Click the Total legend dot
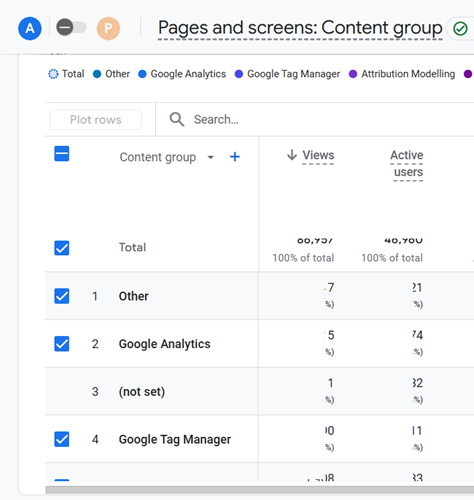This screenshot has width=474, height=500. (x=53, y=74)
